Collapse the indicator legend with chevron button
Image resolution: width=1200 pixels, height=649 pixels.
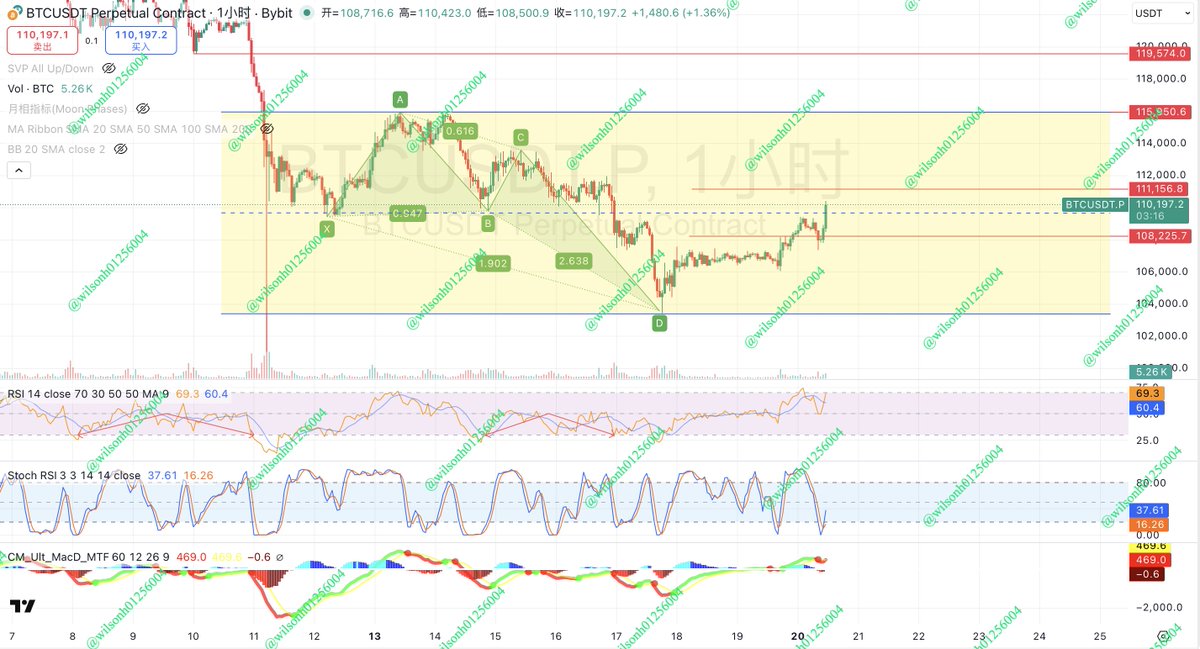coord(19,171)
